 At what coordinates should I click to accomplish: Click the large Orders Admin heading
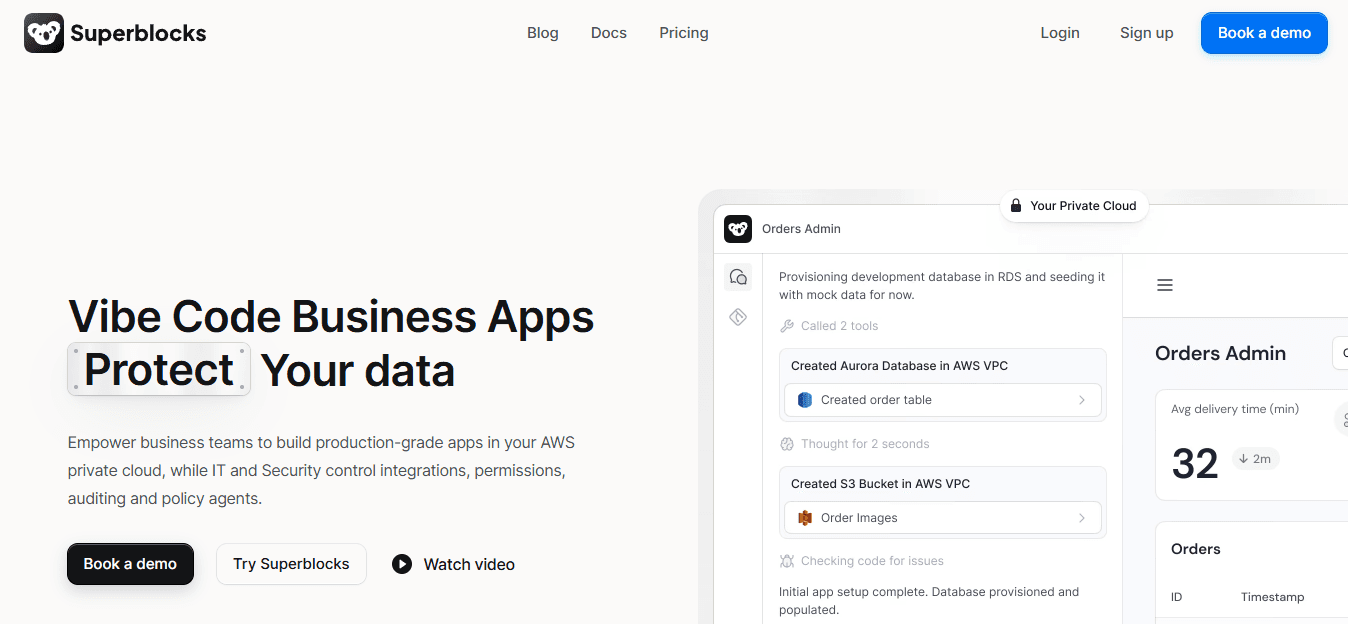1220,353
